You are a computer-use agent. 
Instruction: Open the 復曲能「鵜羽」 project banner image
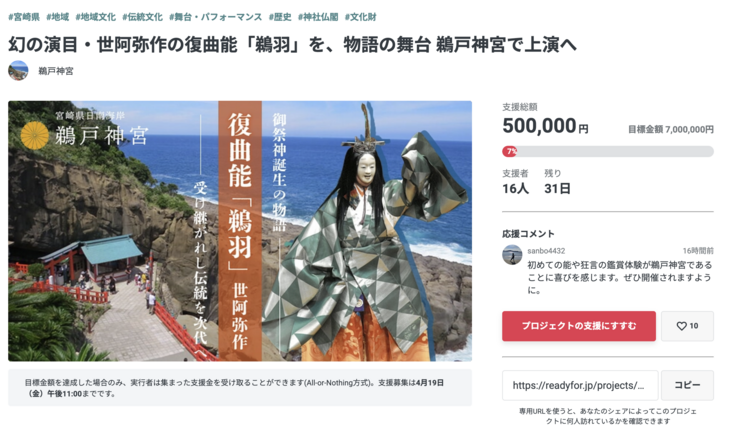click(x=240, y=231)
